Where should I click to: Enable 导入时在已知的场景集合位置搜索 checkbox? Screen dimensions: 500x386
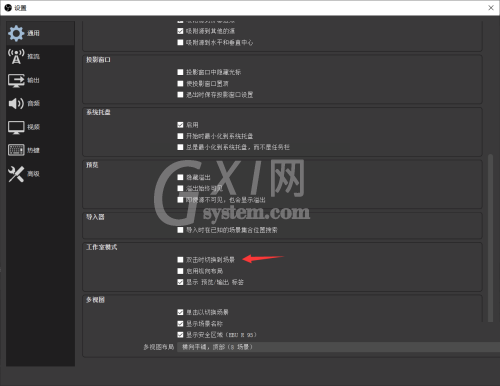pyautogui.click(x=180, y=230)
